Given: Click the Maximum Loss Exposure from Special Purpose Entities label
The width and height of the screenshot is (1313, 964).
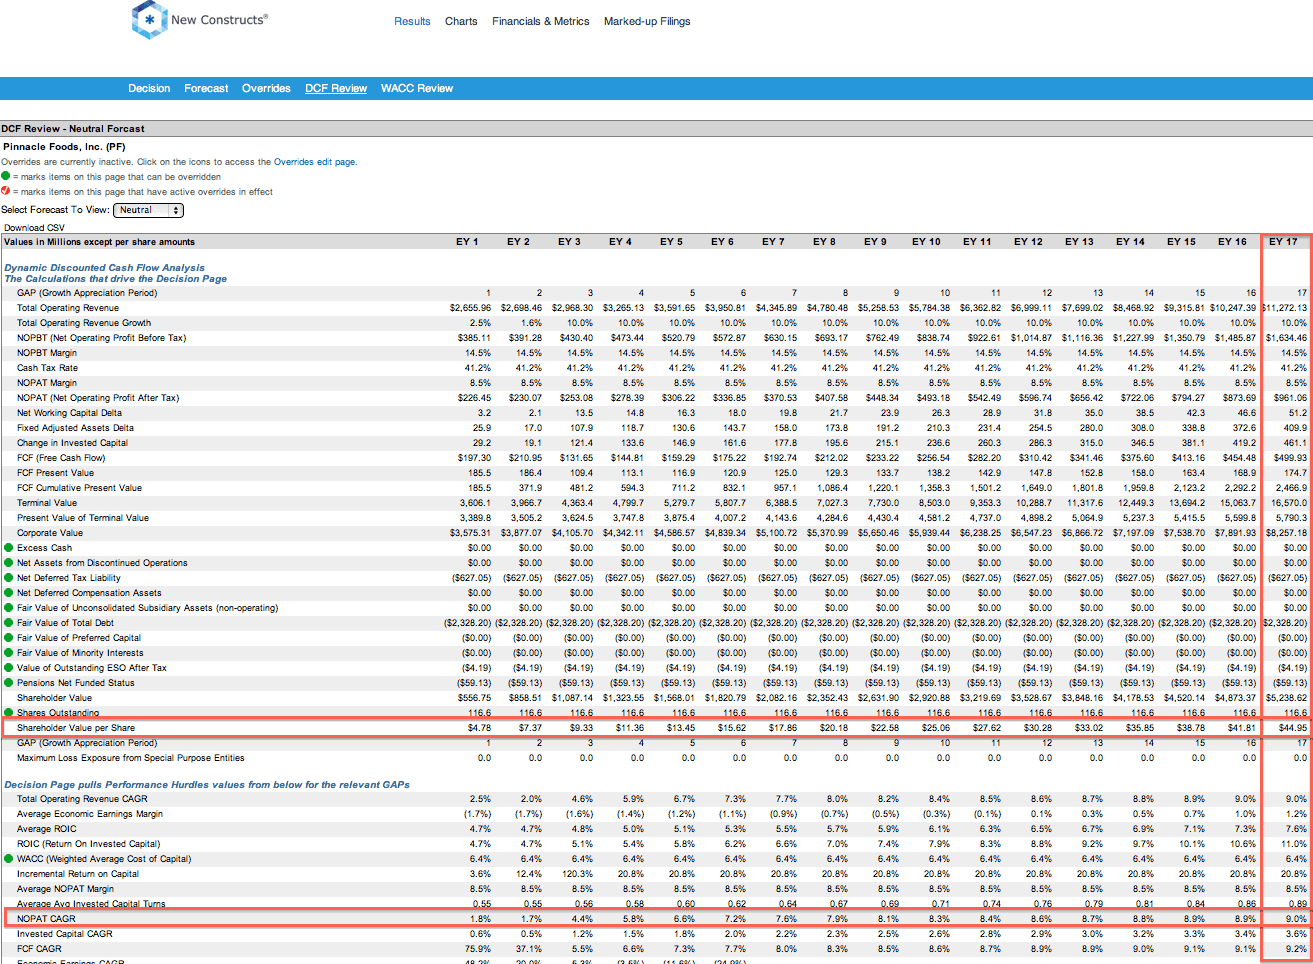Looking at the screenshot, I should click(x=131, y=758).
